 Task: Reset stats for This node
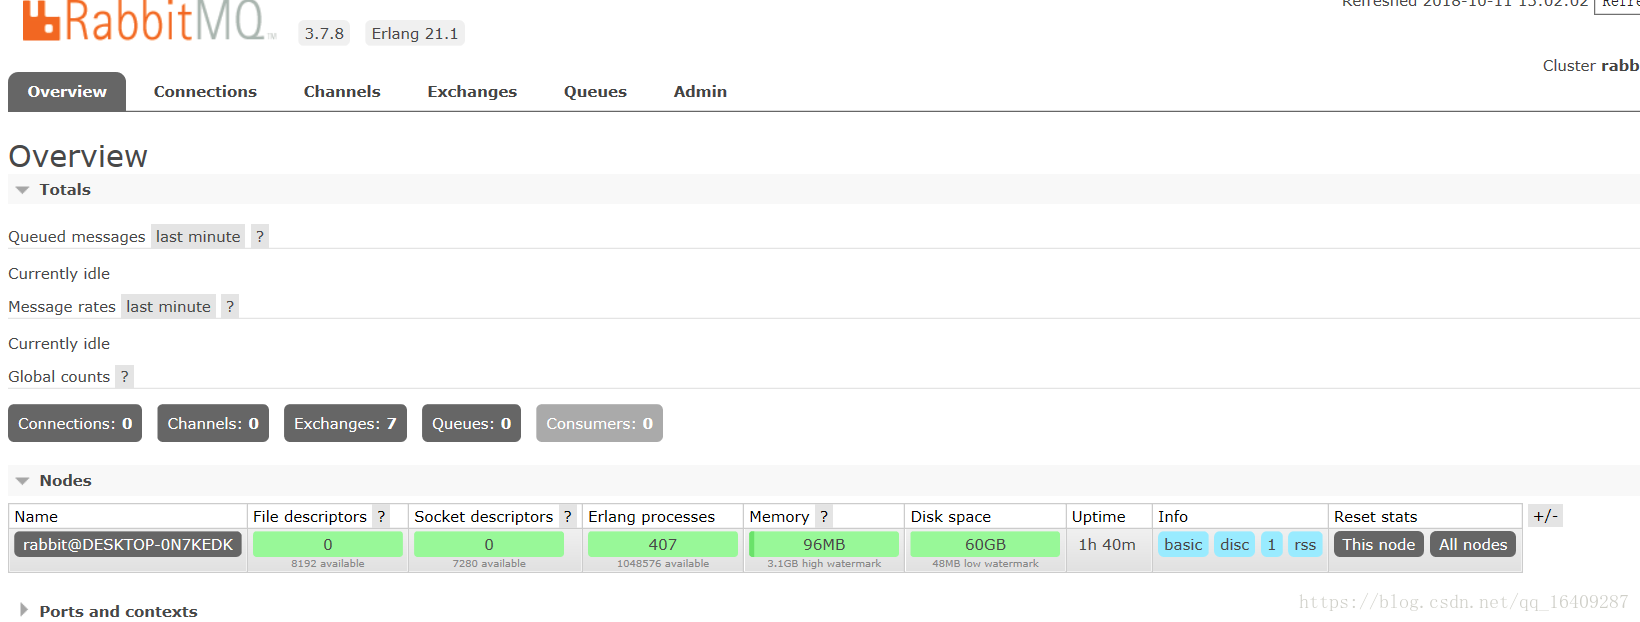(x=1378, y=545)
